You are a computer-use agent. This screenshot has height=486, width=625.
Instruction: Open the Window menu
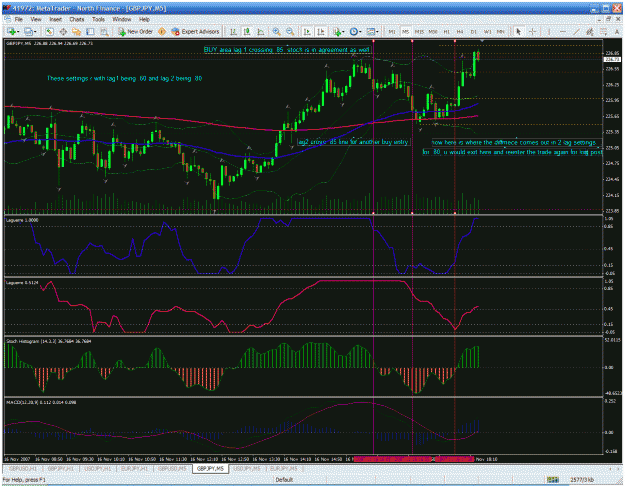122,19
